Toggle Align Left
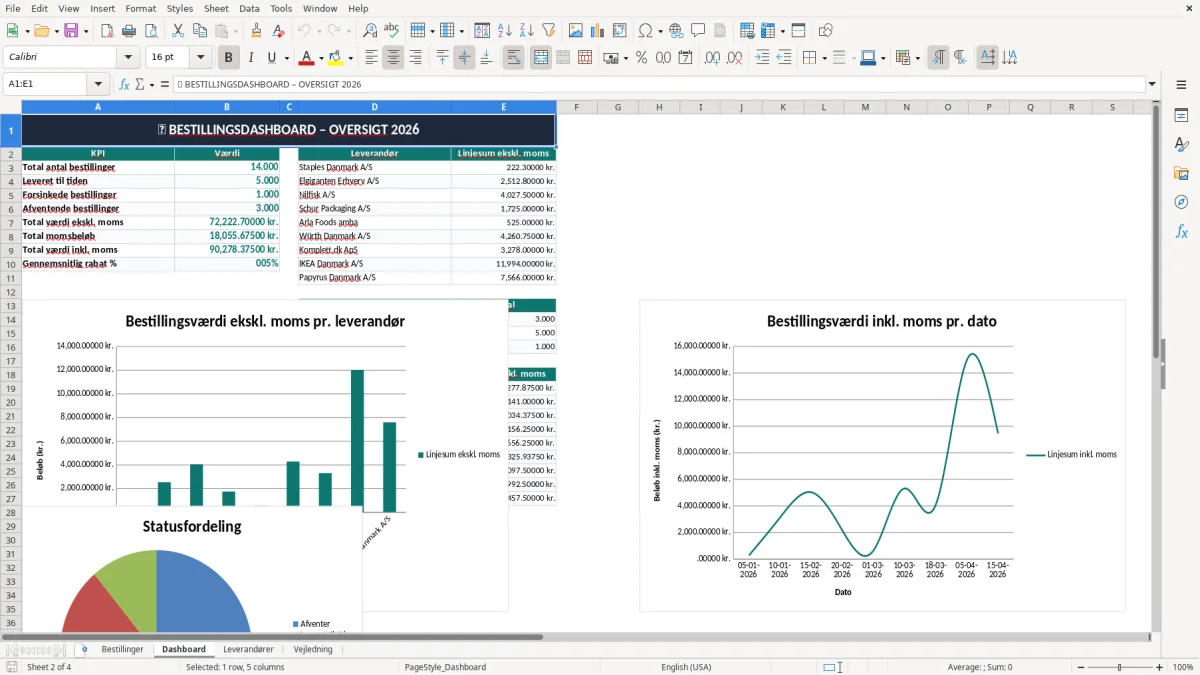The image size is (1200, 675). [371, 58]
